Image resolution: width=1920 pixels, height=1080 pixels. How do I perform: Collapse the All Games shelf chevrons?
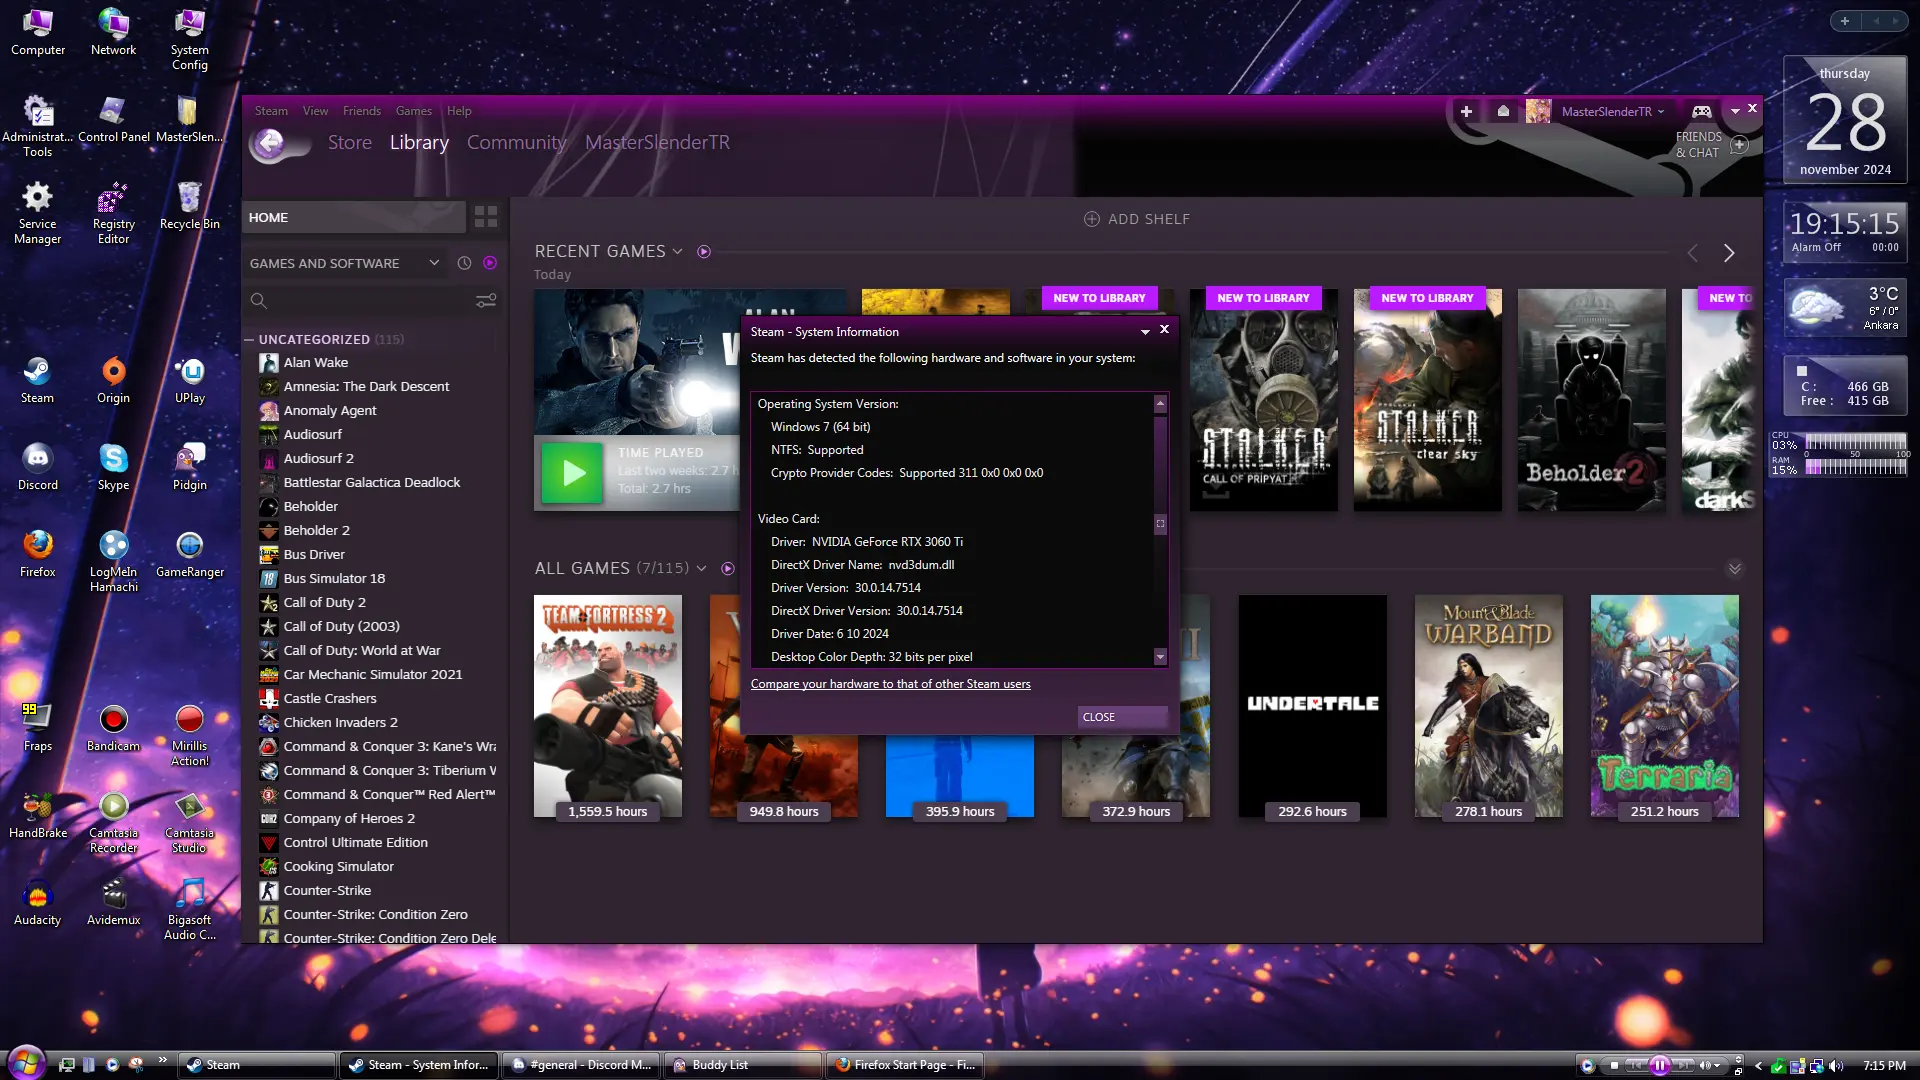(x=1735, y=568)
